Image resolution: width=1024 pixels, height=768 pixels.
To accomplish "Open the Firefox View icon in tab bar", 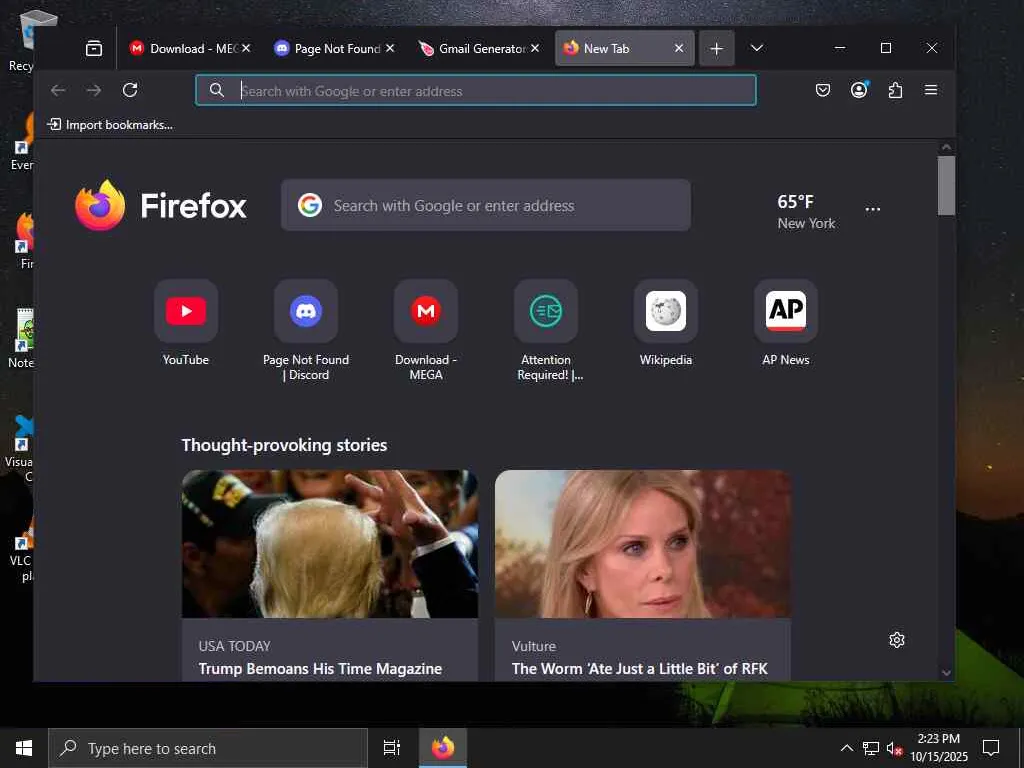I will click(x=94, y=48).
